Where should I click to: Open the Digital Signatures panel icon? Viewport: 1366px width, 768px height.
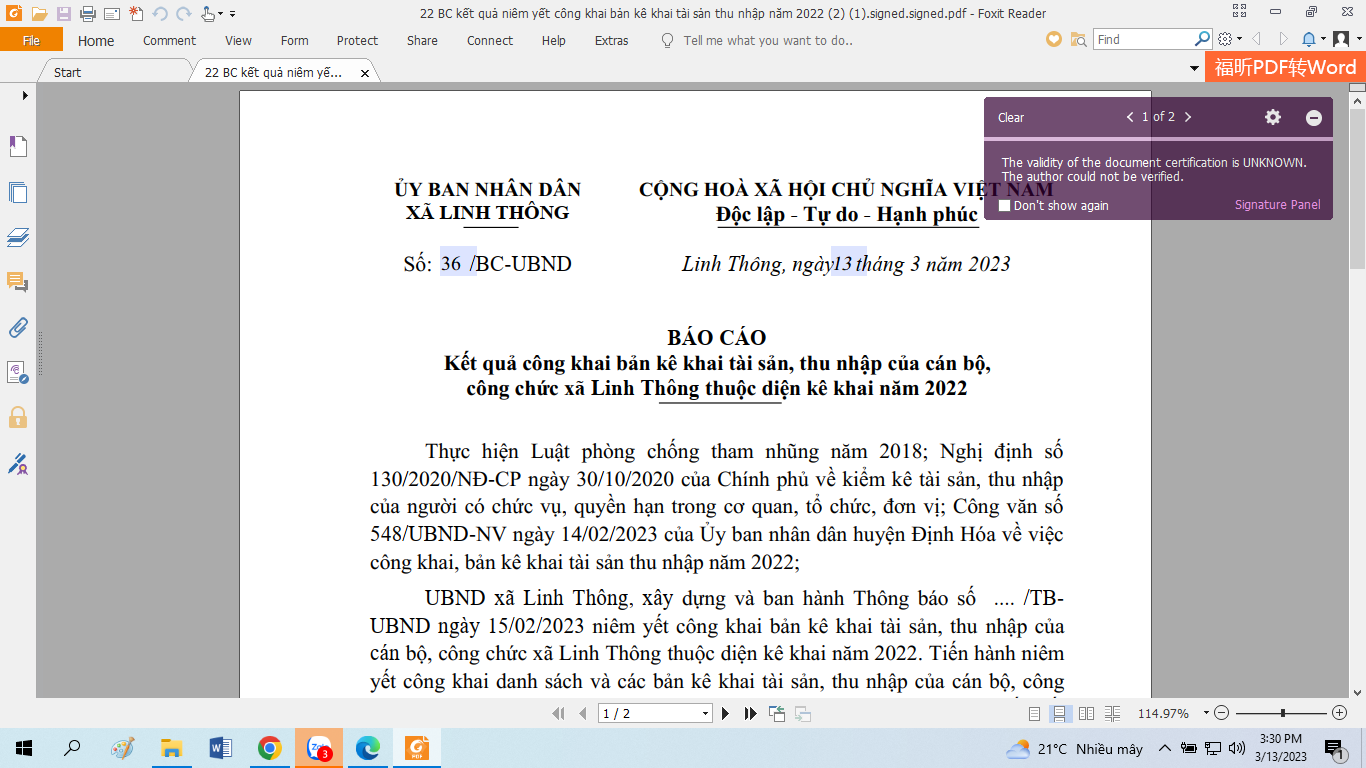[x=17, y=372]
